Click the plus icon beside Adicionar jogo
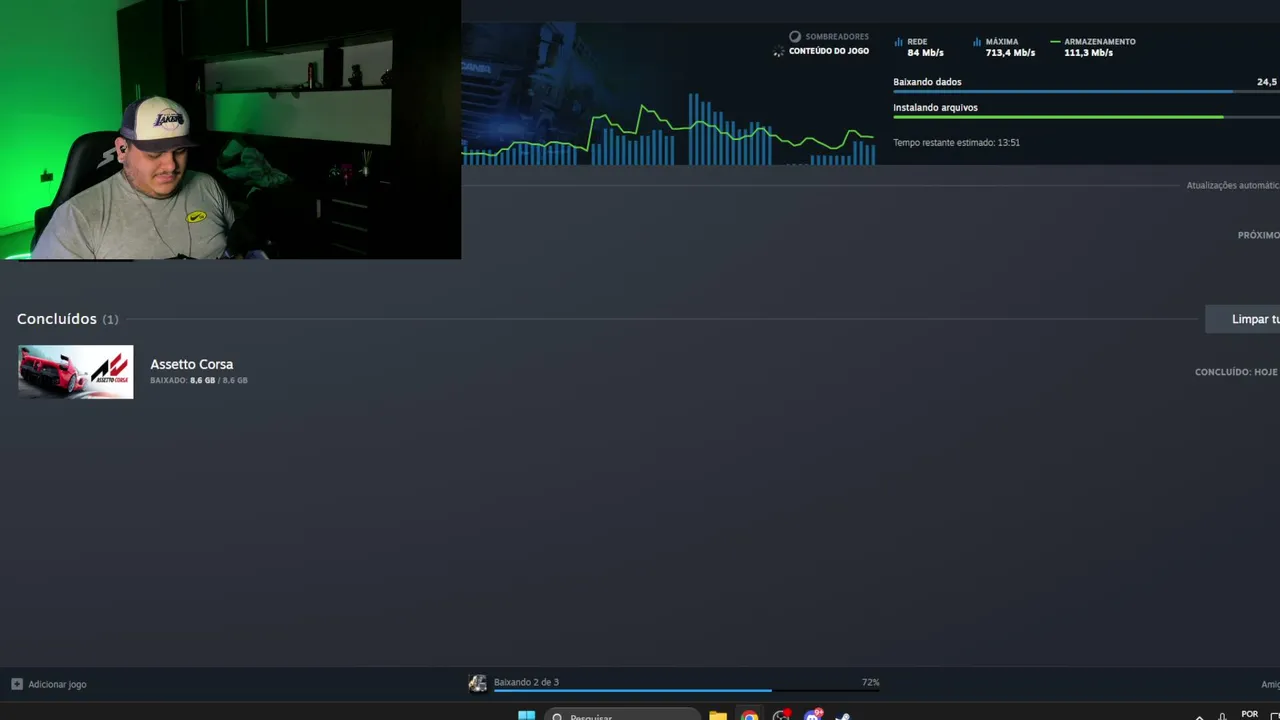 [17, 684]
